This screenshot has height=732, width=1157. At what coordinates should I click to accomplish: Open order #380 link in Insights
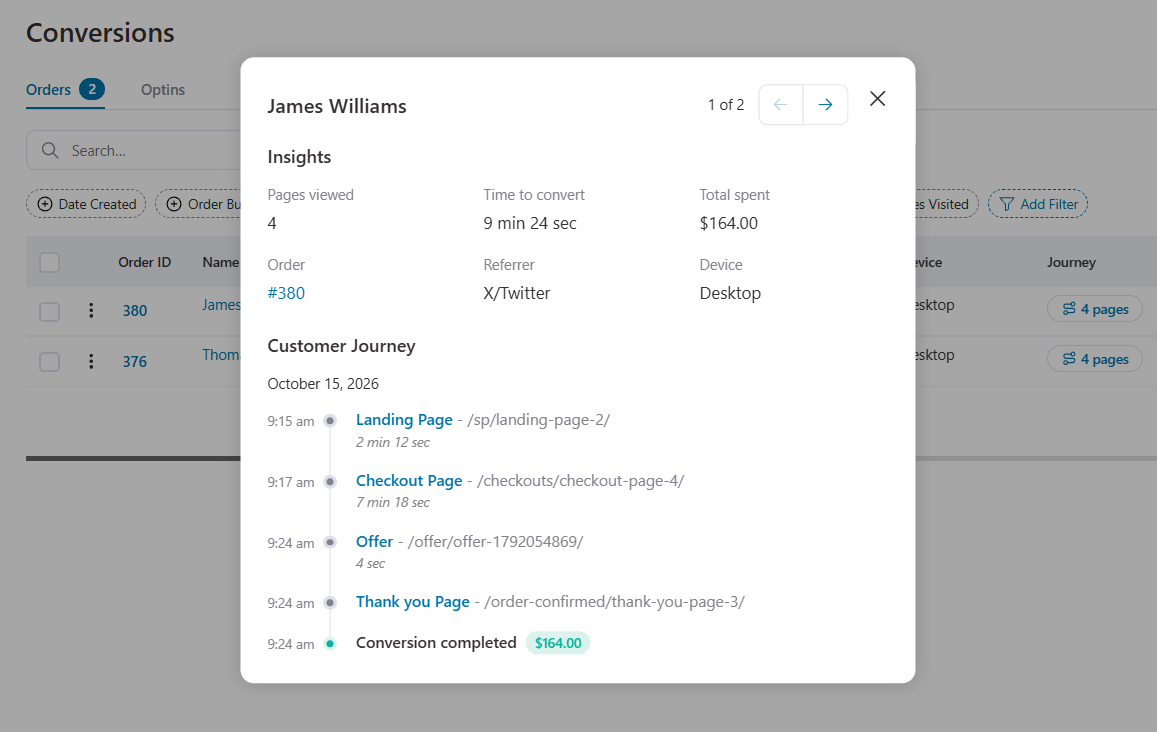pyautogui.click(x=286, y=293)
